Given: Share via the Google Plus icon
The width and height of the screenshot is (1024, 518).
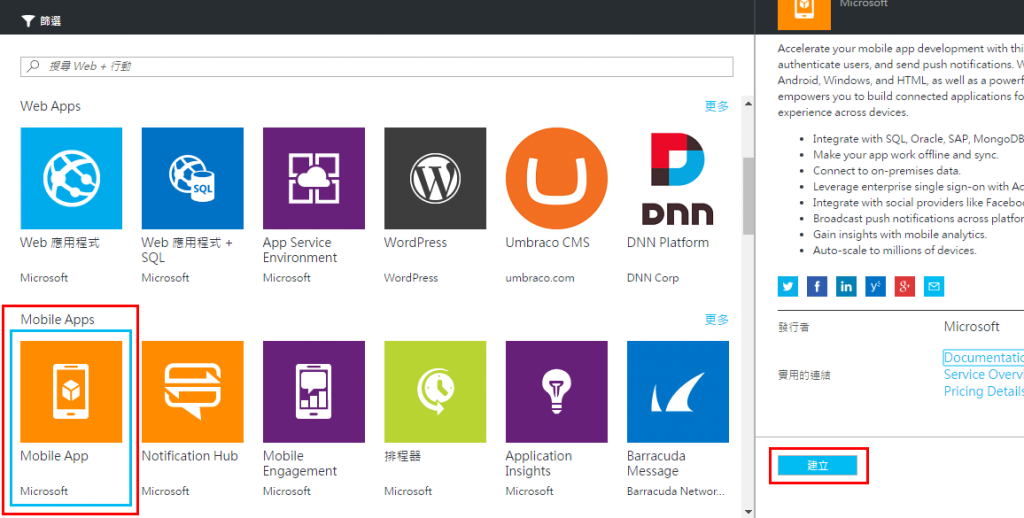Looking at the screenshot, I should 904,286.
